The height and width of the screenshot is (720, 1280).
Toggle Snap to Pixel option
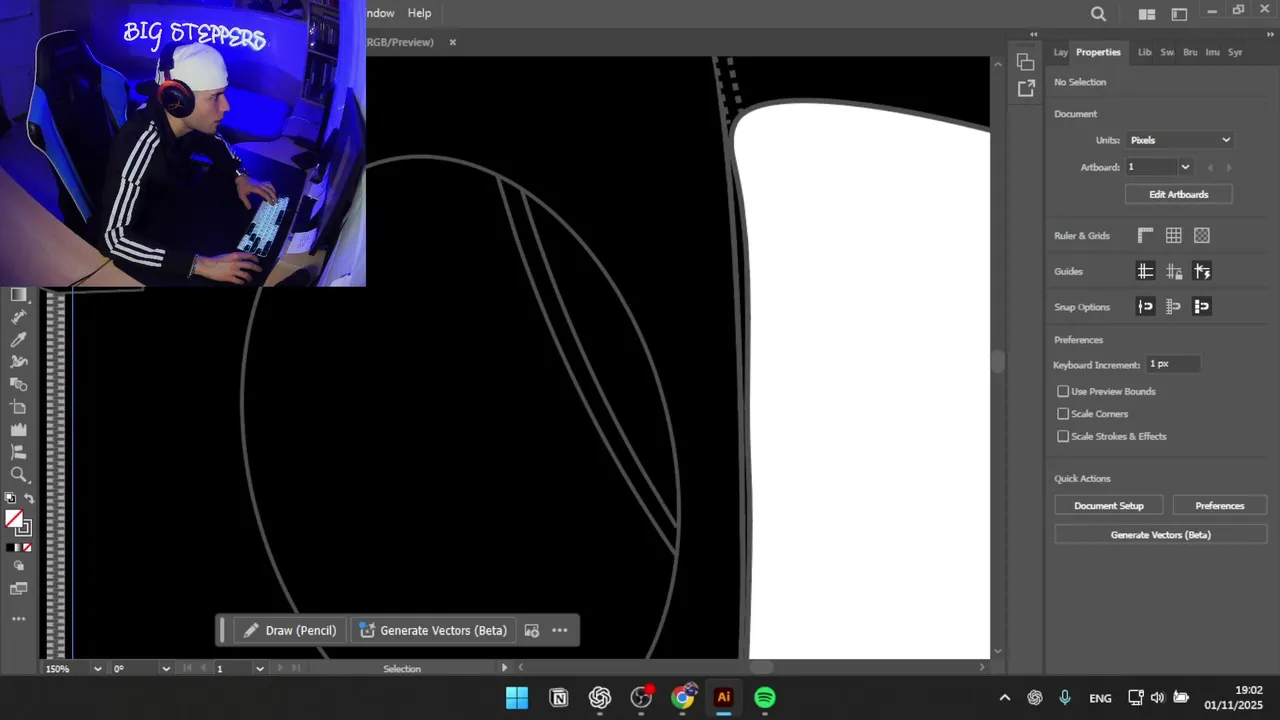tap(1202, 306)
